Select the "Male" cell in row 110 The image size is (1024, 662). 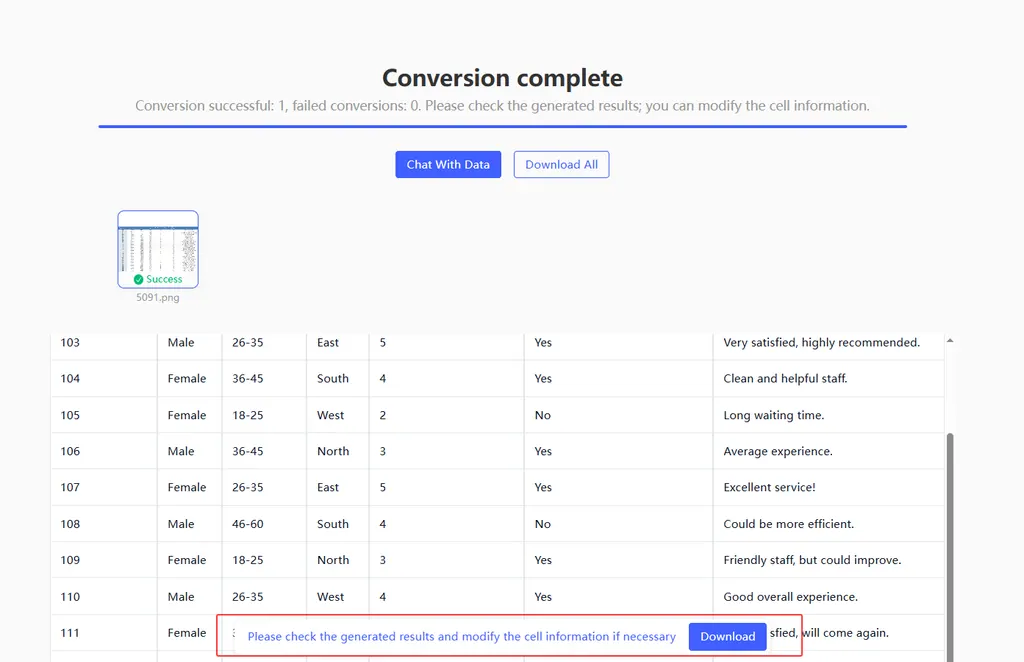pyautogui.click(x=181, y=597)
